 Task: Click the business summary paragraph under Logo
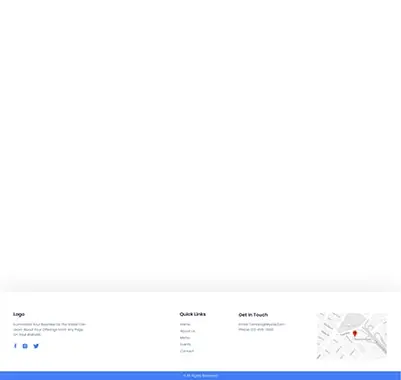click(49, 329)
